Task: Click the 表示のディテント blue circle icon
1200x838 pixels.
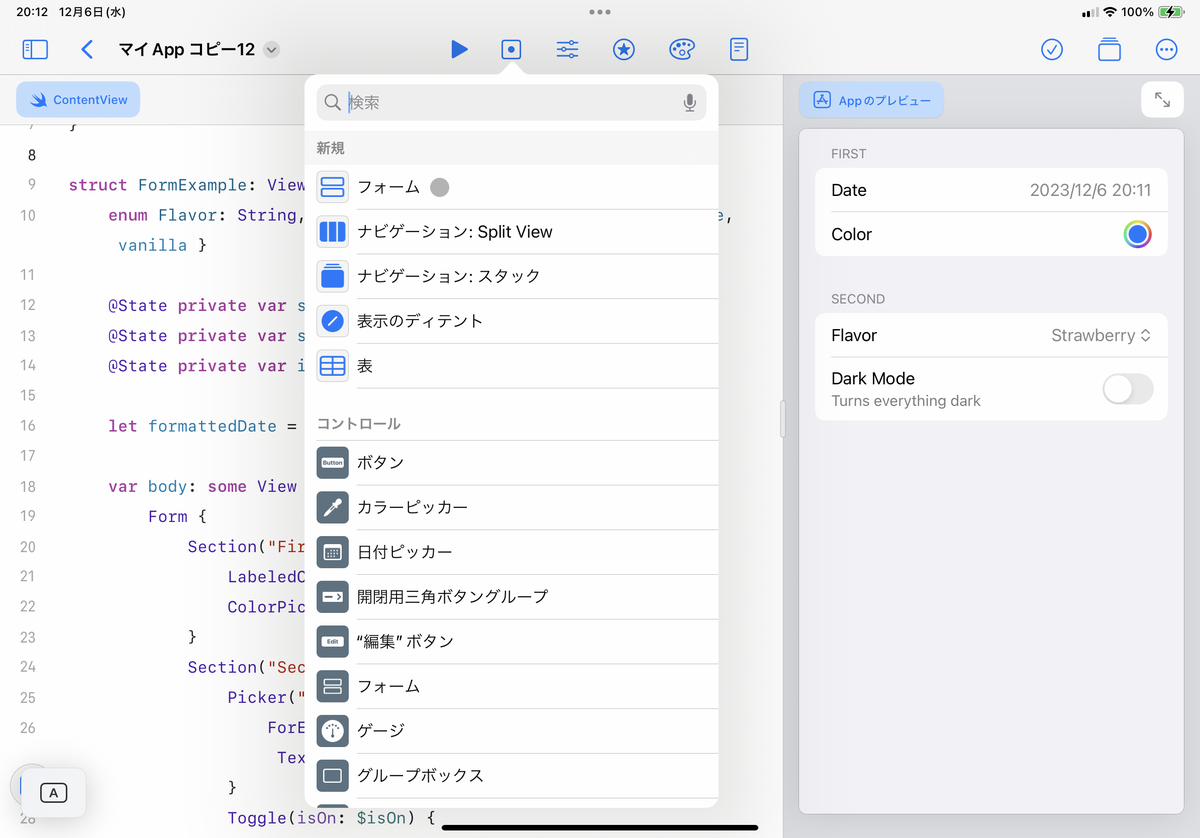Action: coord(333,321)
